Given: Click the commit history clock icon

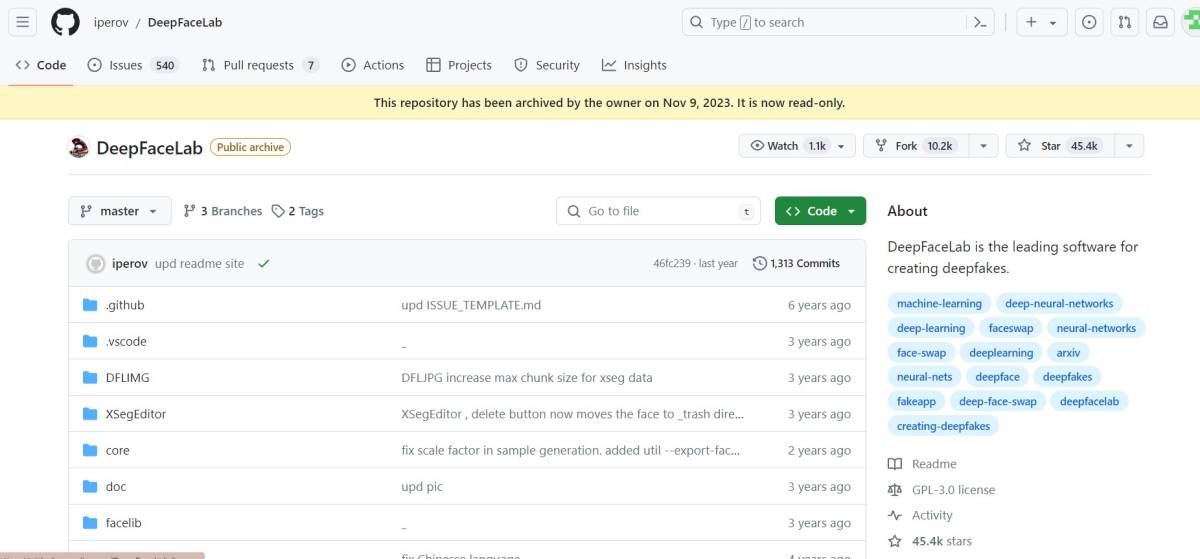Looking at the screenshot, I should pos(760,264).
